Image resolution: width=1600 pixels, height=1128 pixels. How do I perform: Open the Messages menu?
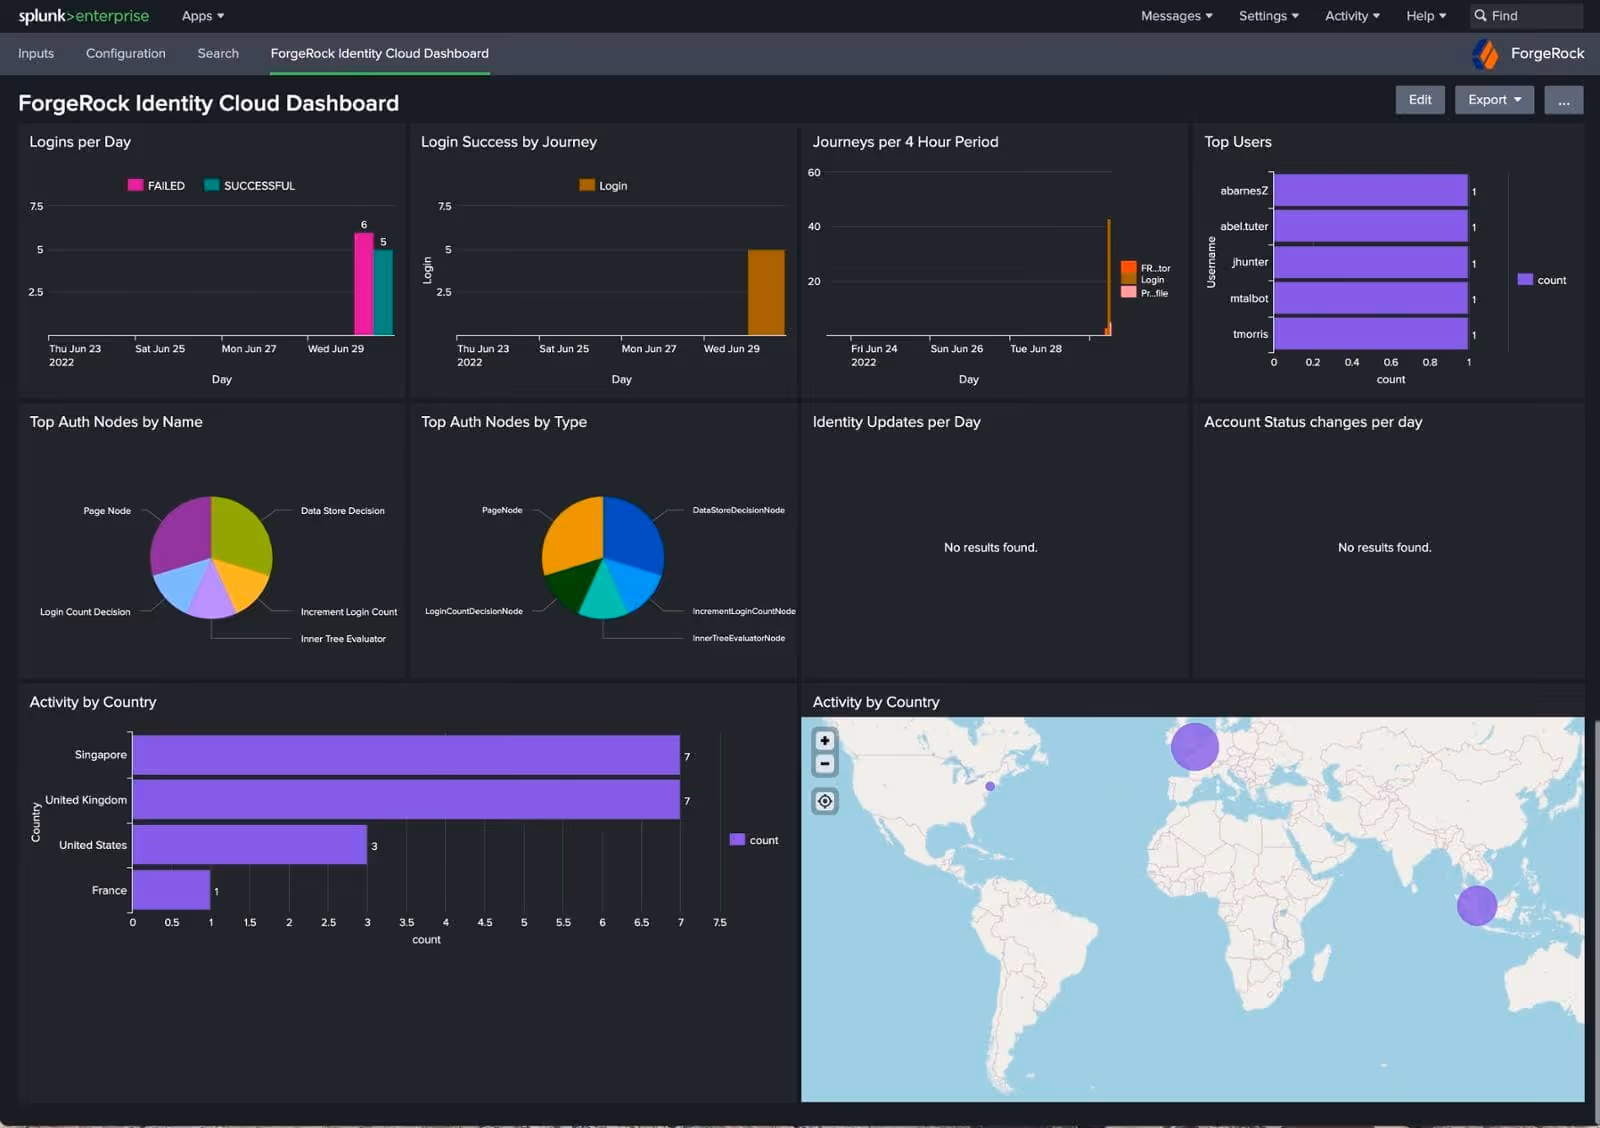pos(1176,16)
